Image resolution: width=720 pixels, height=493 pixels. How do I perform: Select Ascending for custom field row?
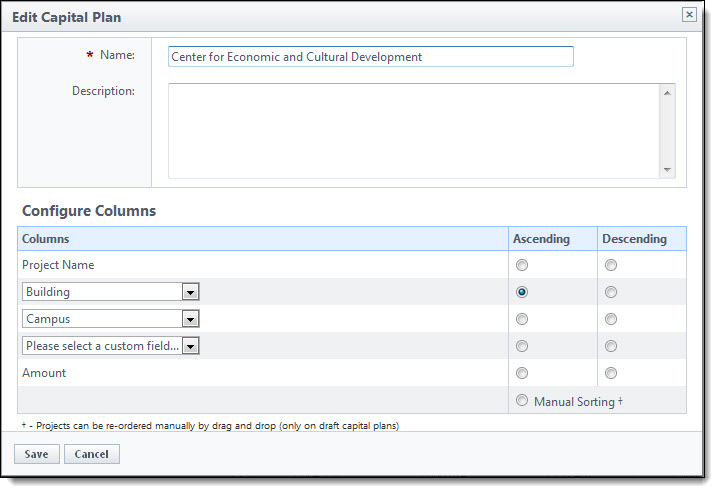(522, 346)
